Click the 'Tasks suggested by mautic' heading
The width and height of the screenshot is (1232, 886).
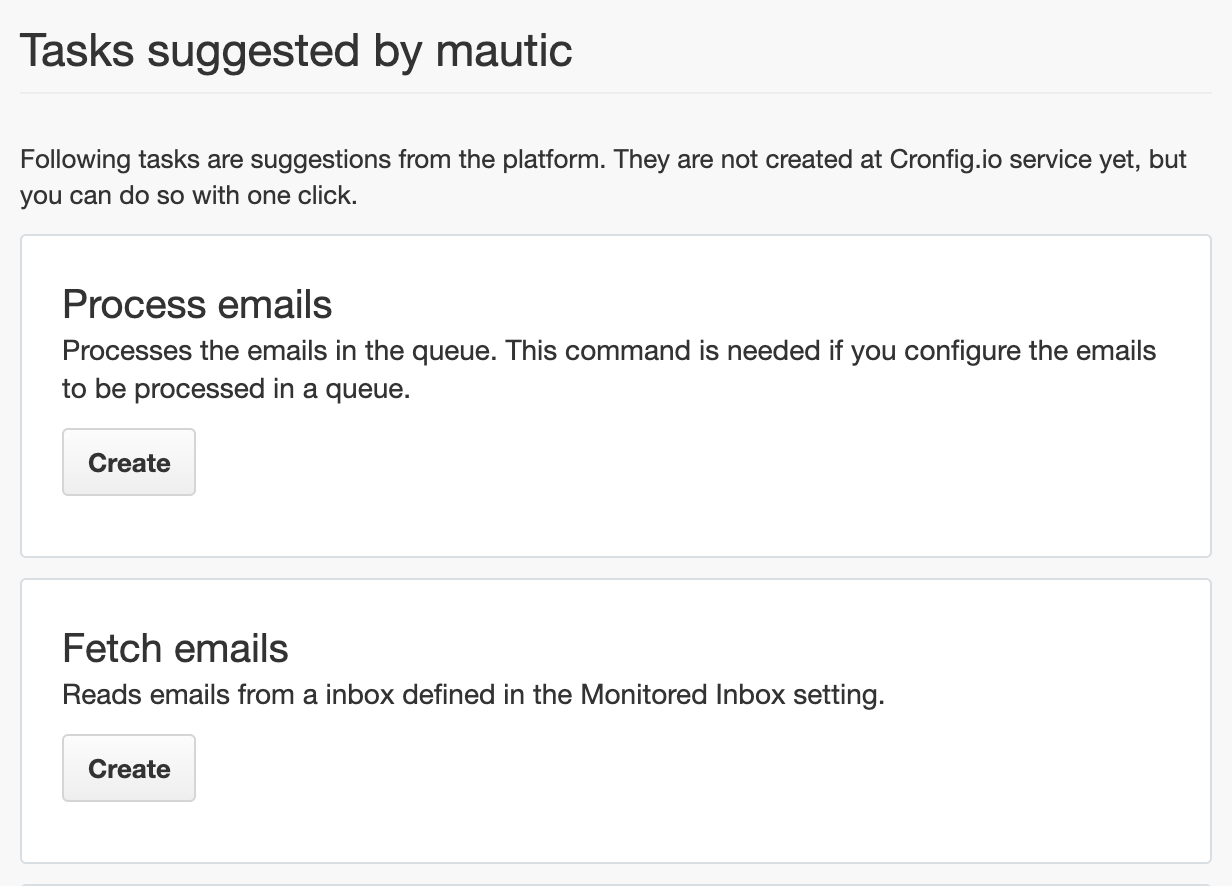pyautogui.click(x=296, y=50)
